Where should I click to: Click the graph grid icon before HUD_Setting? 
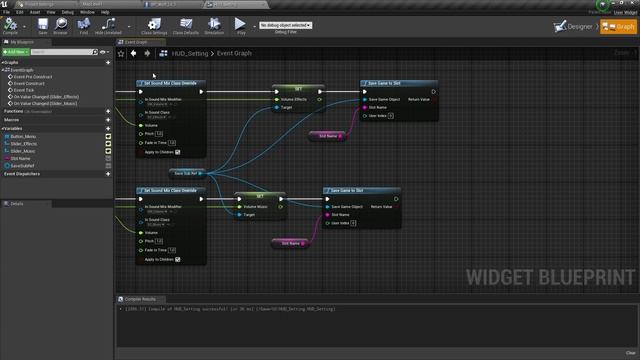[x=163, y=53]
